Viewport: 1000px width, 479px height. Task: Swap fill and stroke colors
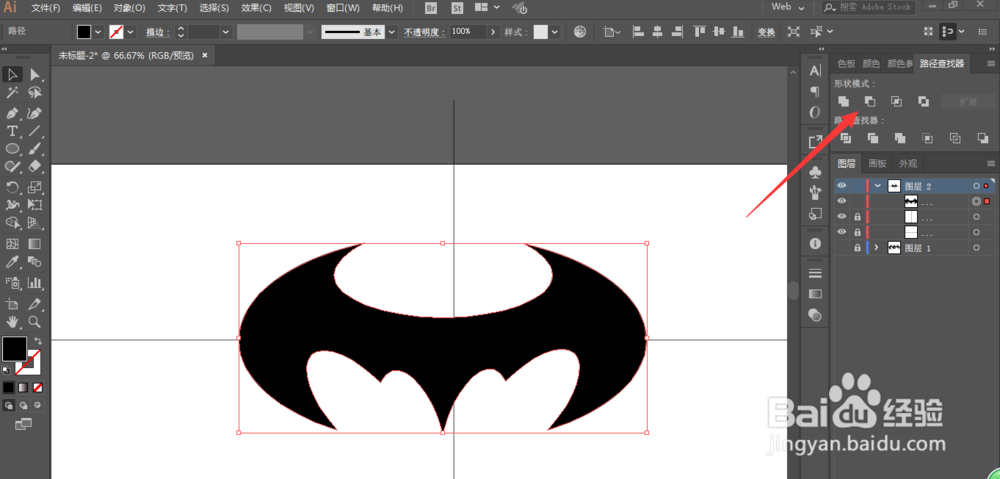38,341
